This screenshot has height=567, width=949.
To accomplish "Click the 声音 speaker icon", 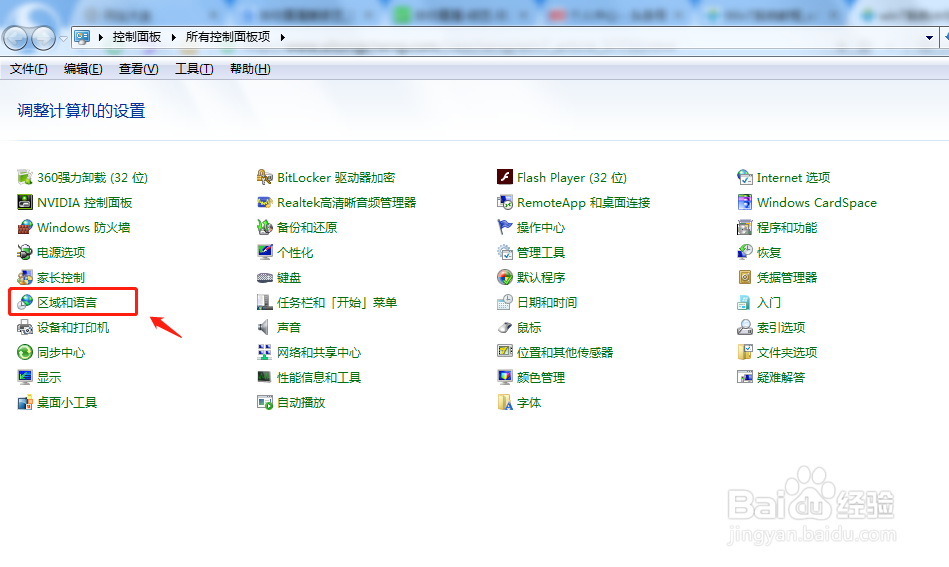I will coord(263,327).
